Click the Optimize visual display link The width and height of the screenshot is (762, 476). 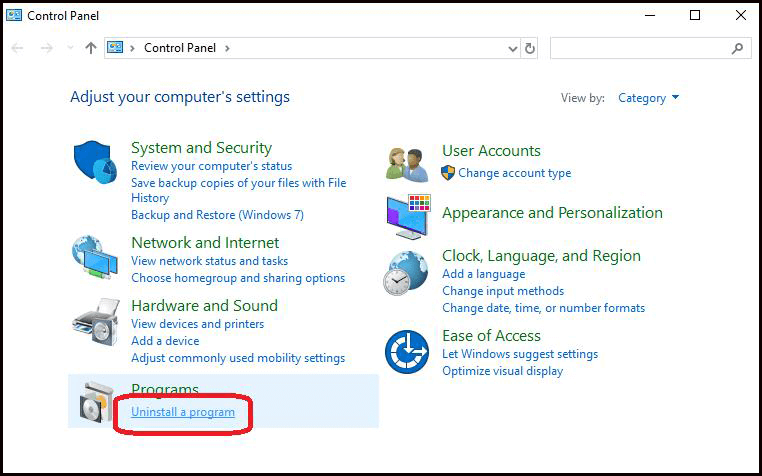click(502, 371)
